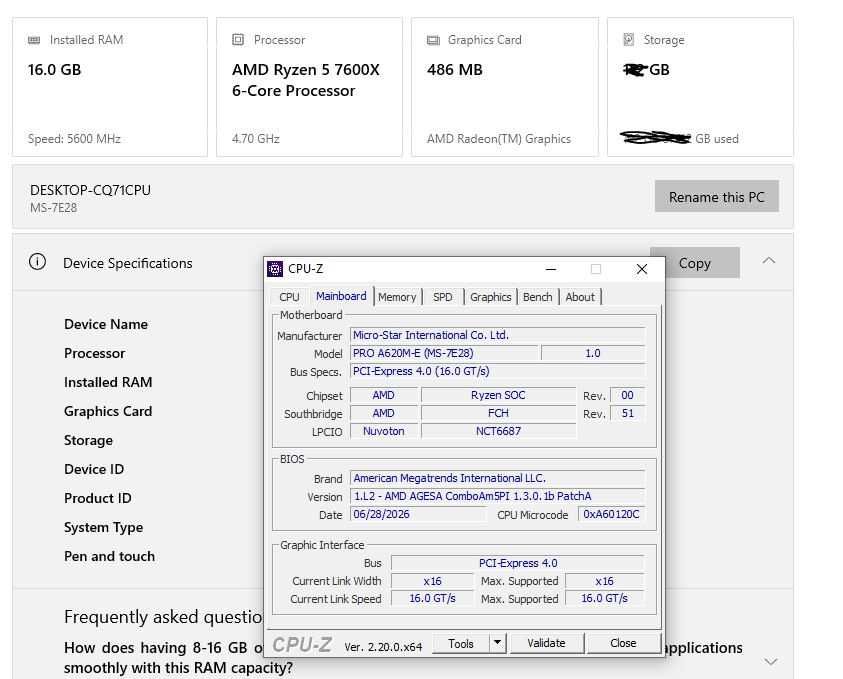Open the Tools dropdown arrow in CPU-Z

coord(497,642)
